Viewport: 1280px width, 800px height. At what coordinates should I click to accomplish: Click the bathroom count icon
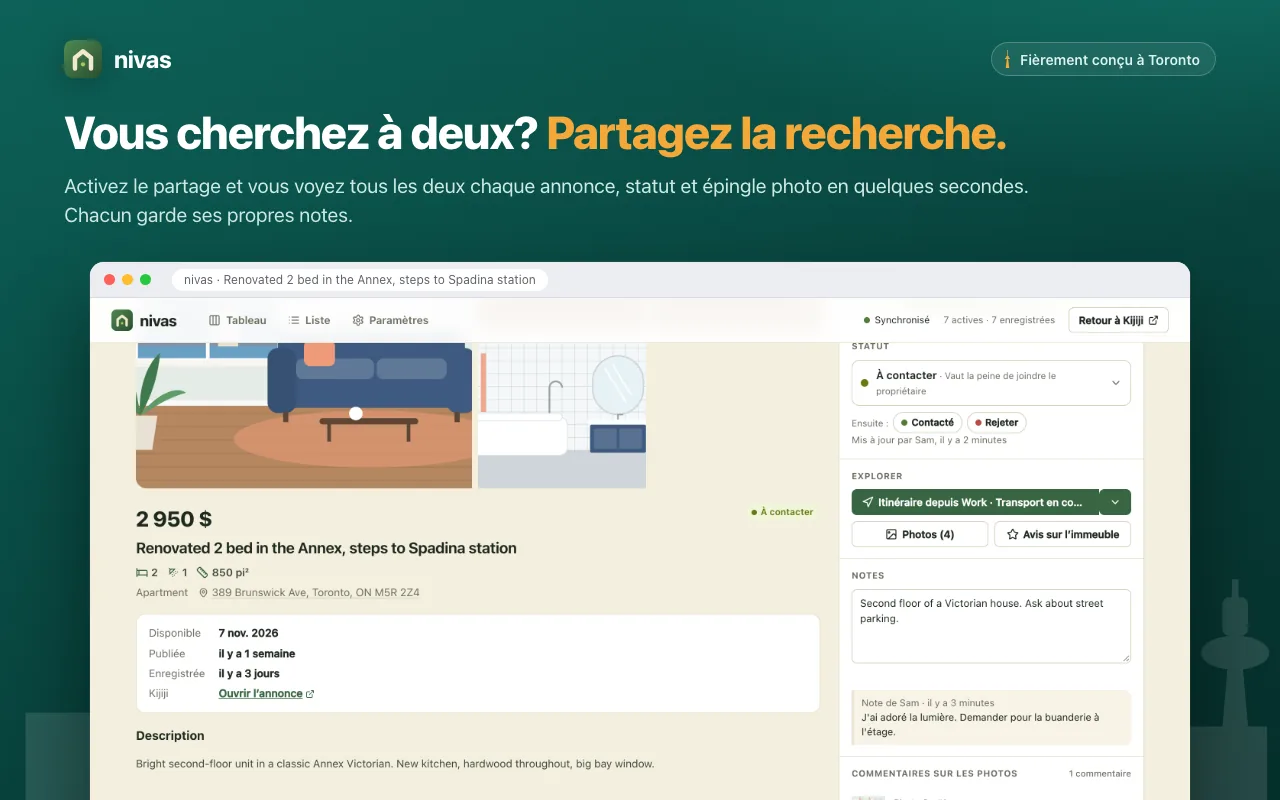[x=172, y=573]
